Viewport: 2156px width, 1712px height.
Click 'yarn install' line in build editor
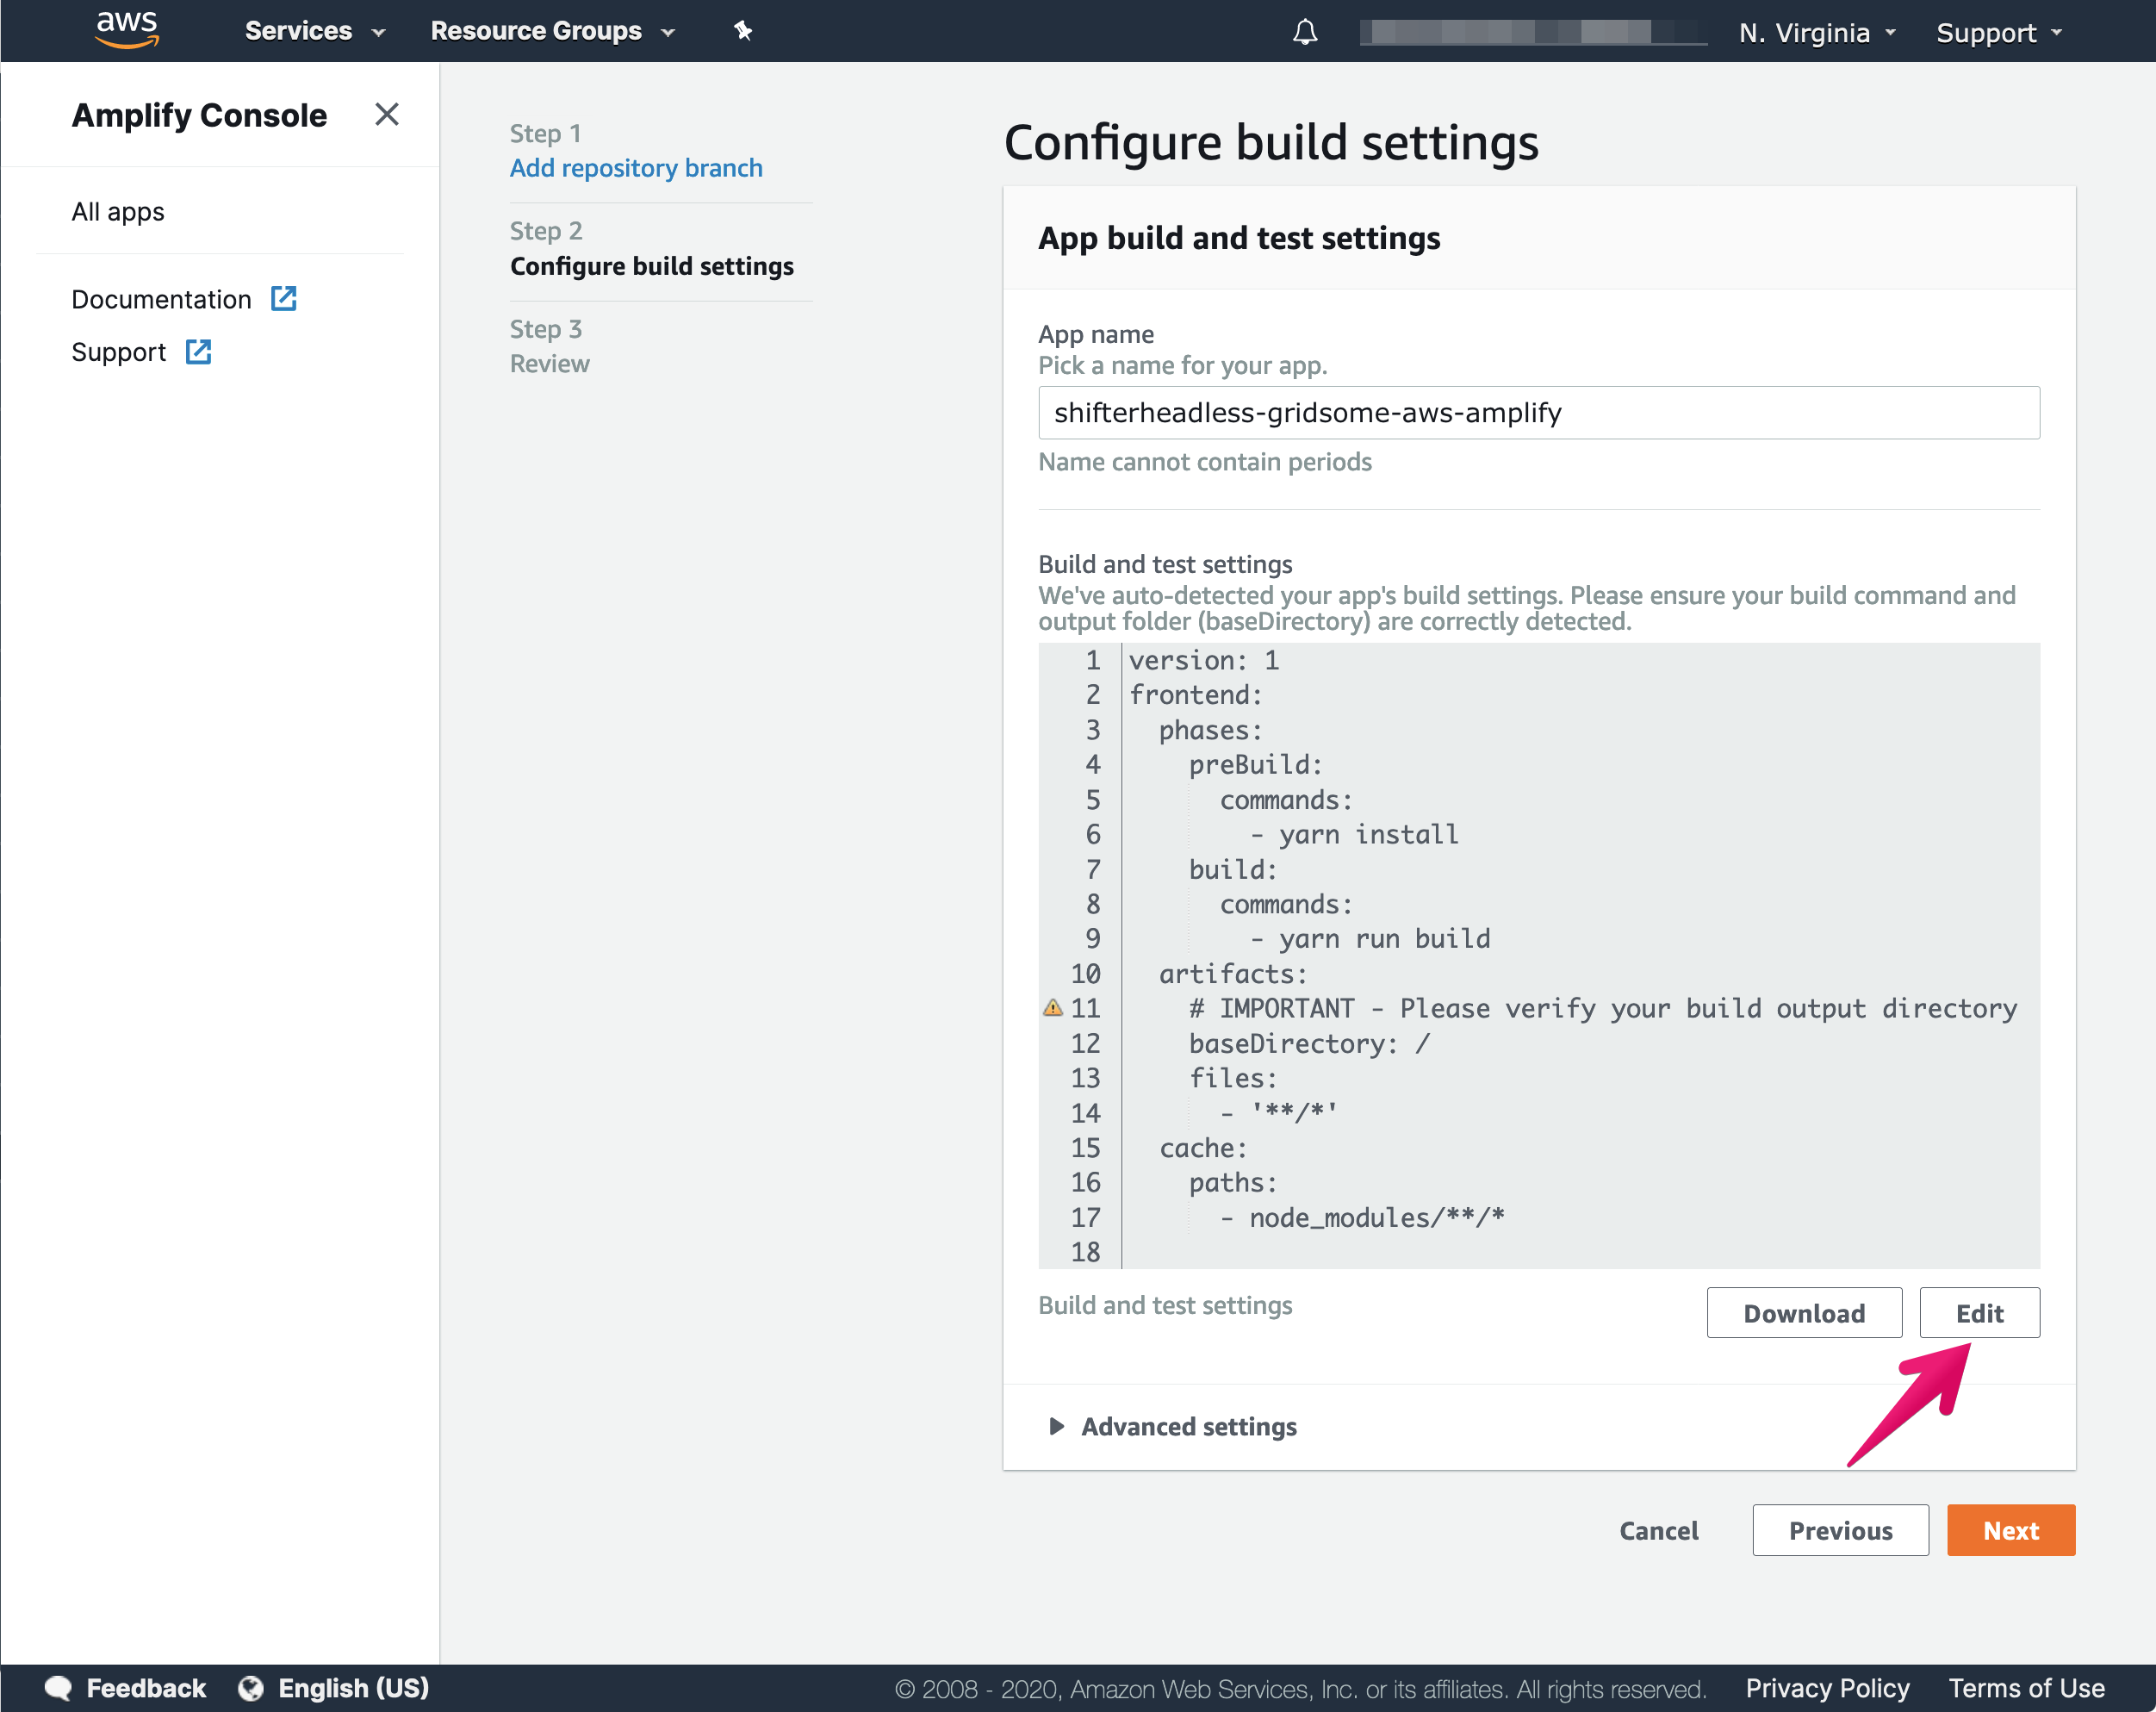click(x=1355, y=834)
